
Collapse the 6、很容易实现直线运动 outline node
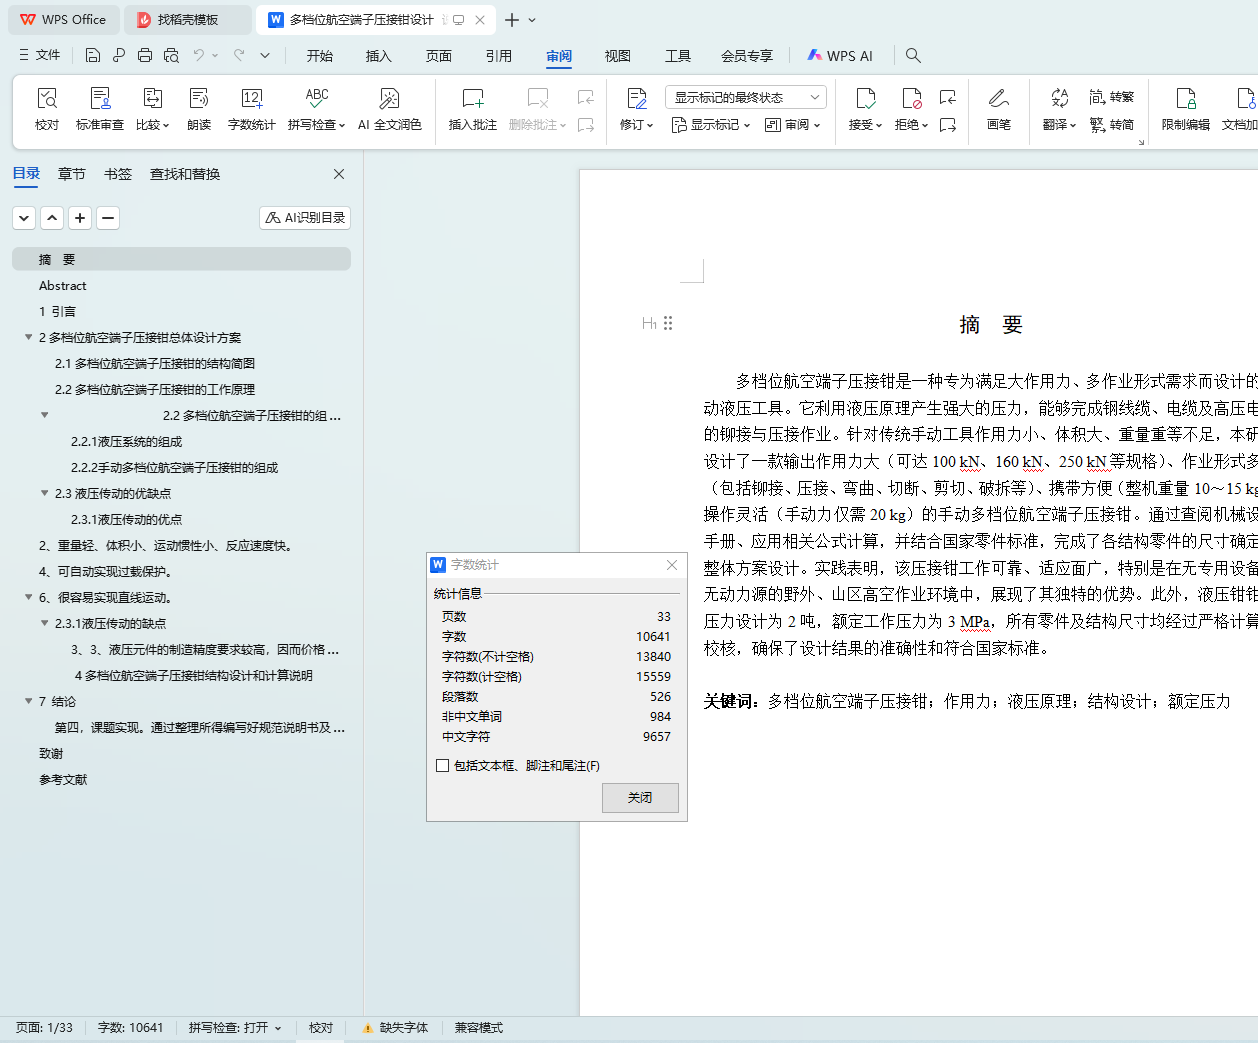click(29, 597)
